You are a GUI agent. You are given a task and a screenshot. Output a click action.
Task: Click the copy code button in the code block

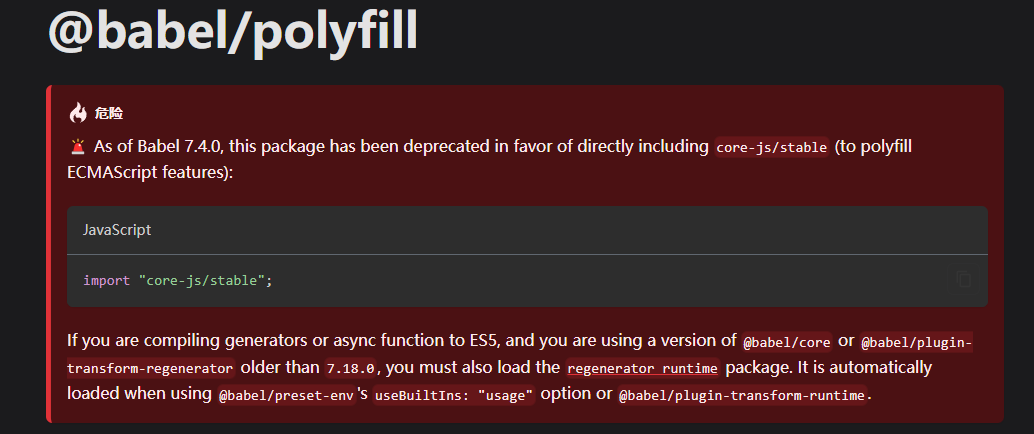(963, 280)
